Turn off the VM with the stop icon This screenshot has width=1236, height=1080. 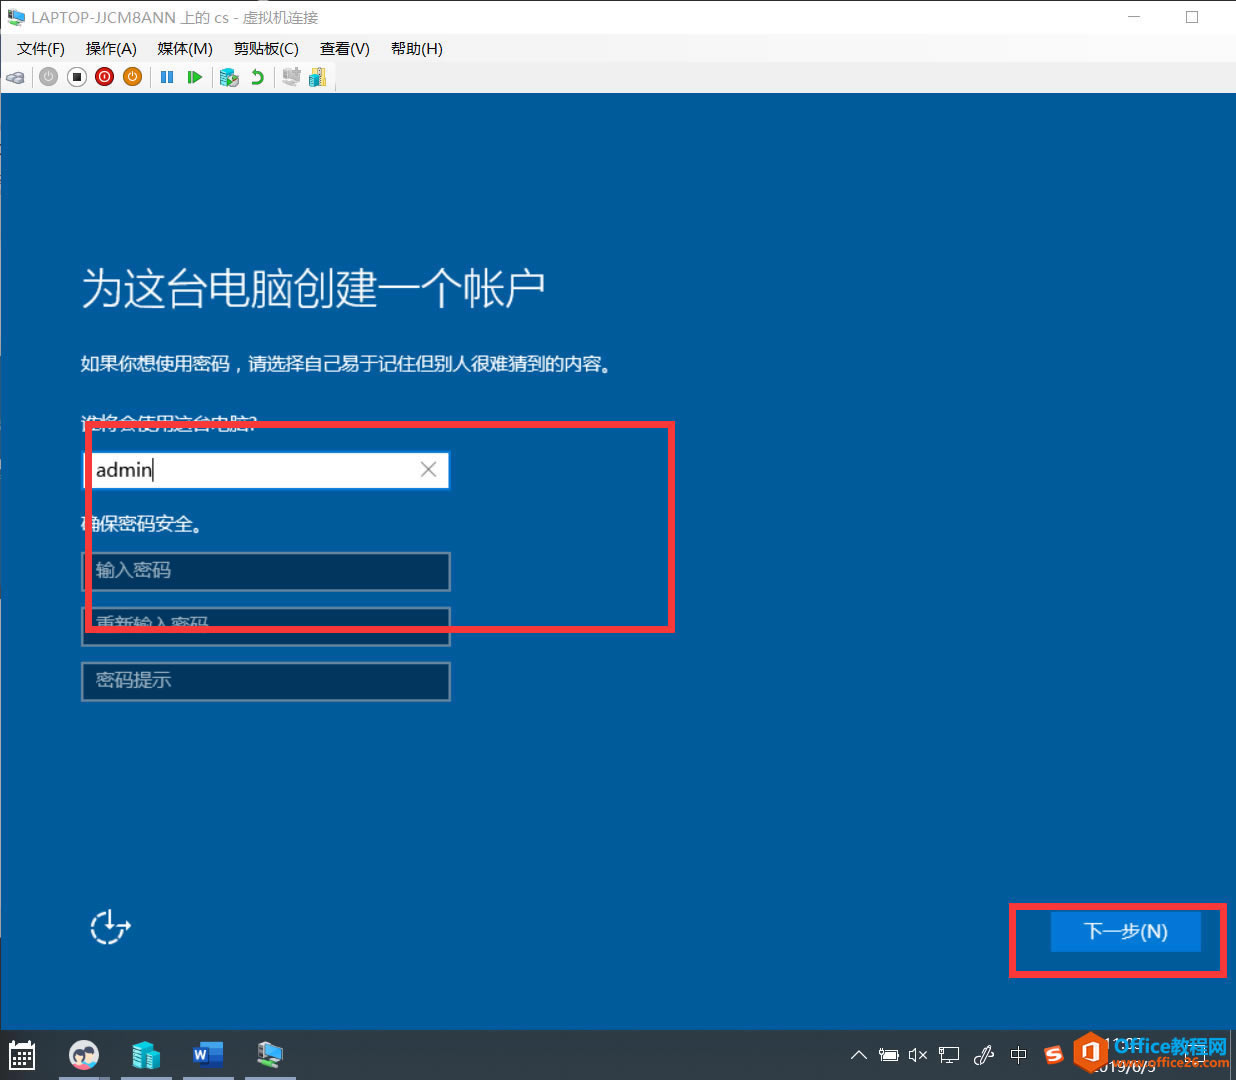point(77,77)
